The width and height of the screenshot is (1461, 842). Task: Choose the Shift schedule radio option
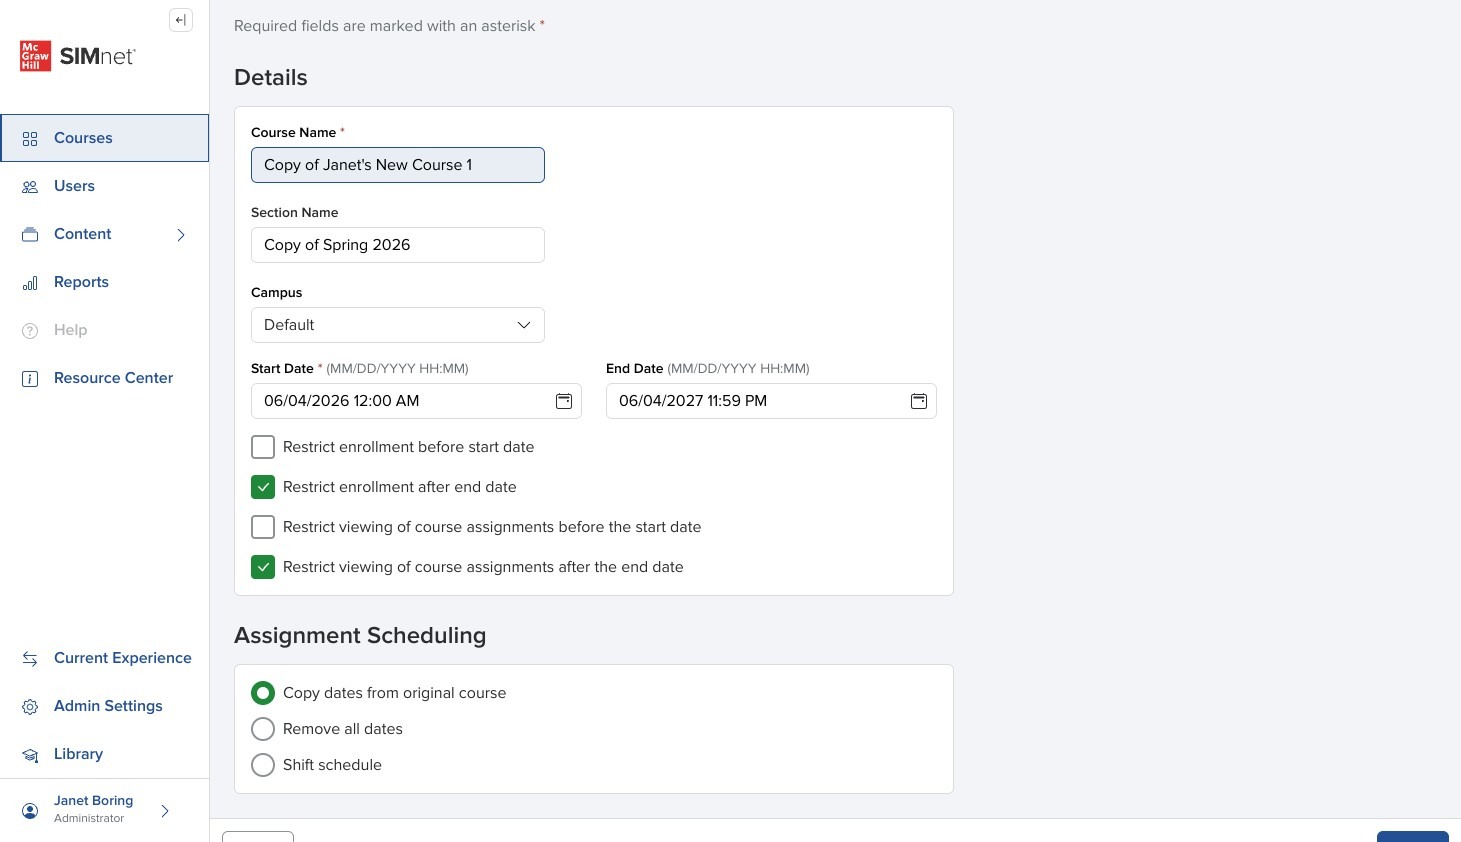coord(263,765)
